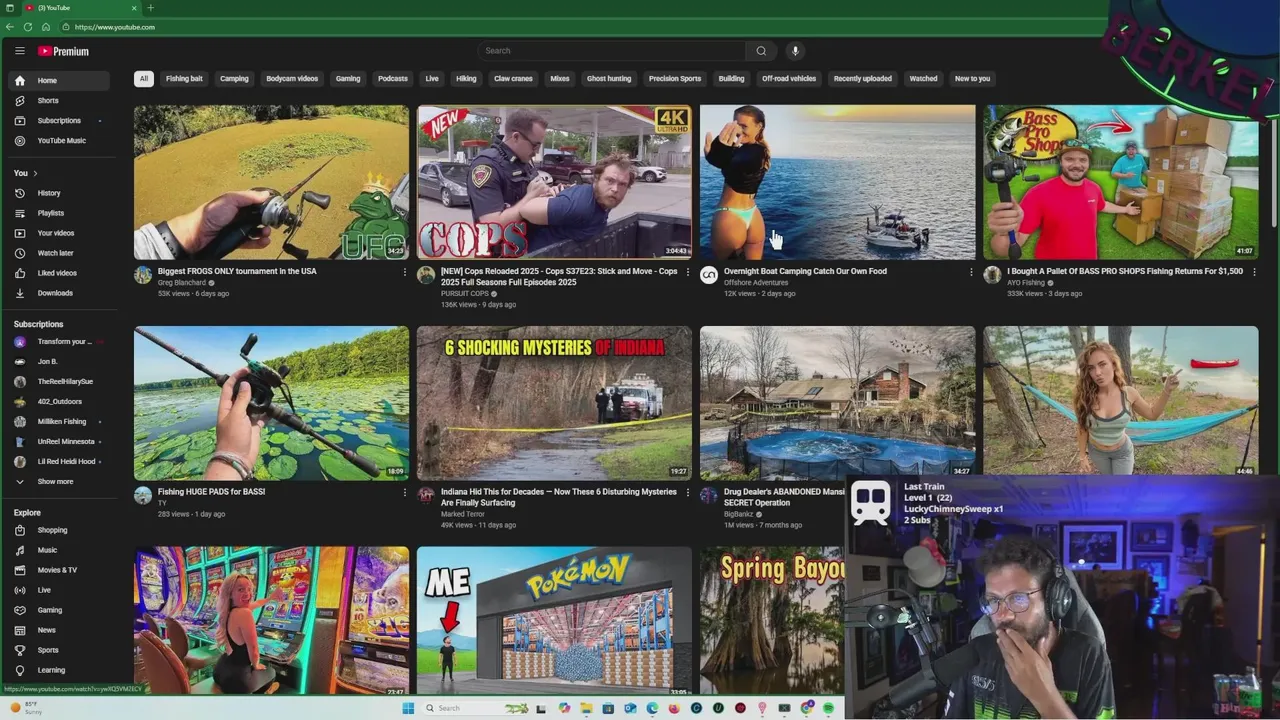
Task: Select the Podcasts filter chip
Action: [x=393, y=79]
